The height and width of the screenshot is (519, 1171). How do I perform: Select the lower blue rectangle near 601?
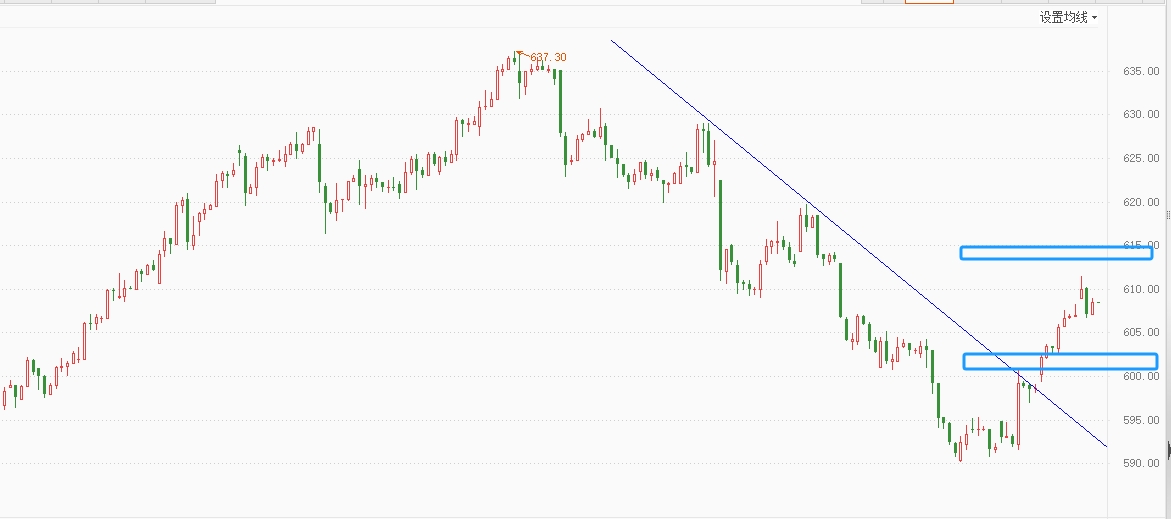coord(1060,361)
